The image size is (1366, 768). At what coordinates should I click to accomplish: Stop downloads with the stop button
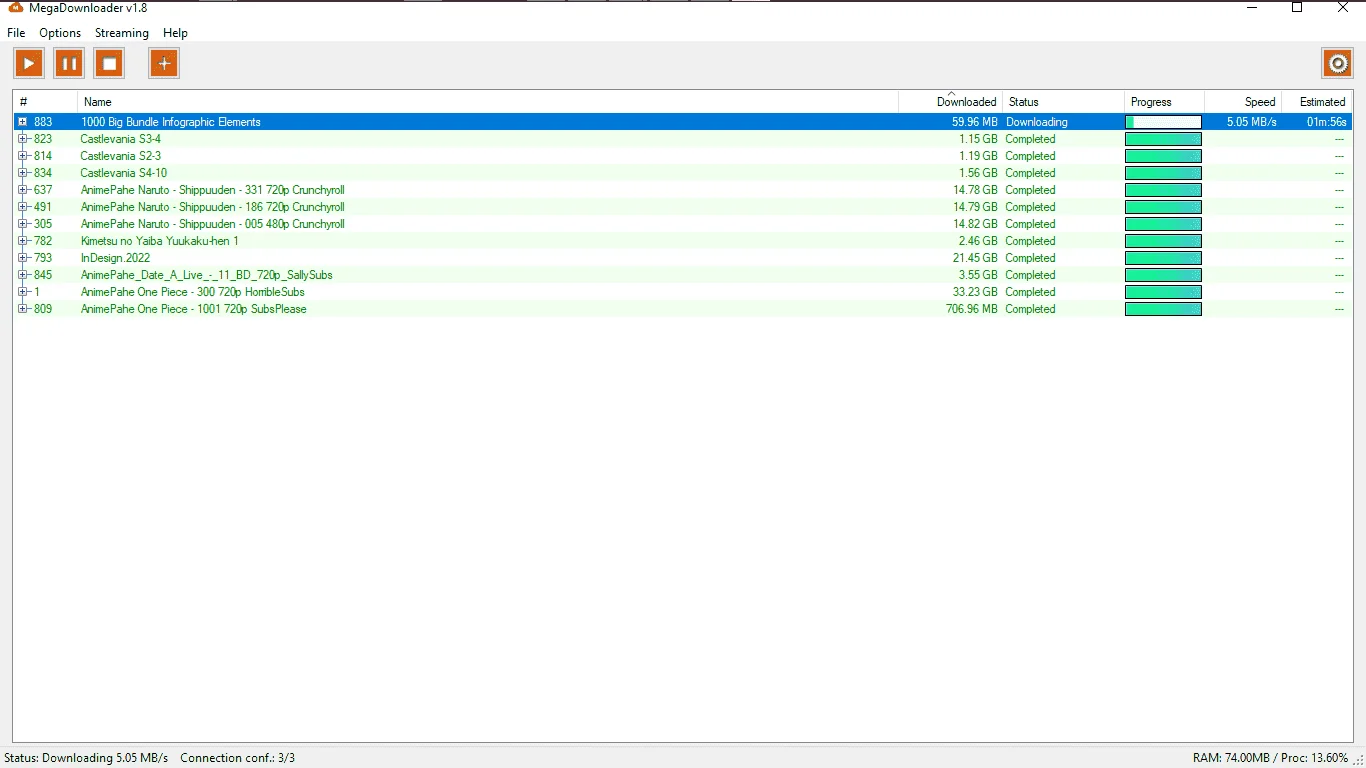tap(109, 64)
